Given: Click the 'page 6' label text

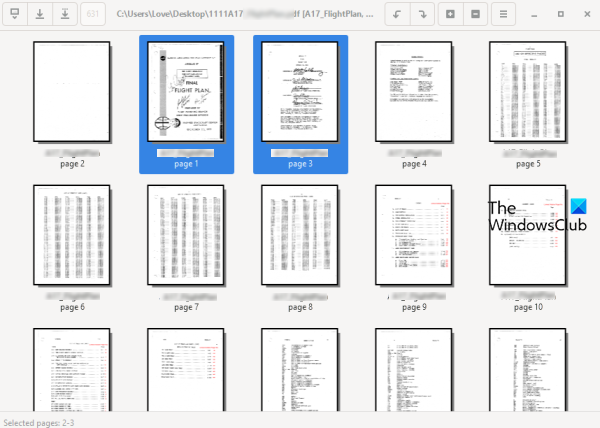Looking at the screenshot, I should pos(72,307).
